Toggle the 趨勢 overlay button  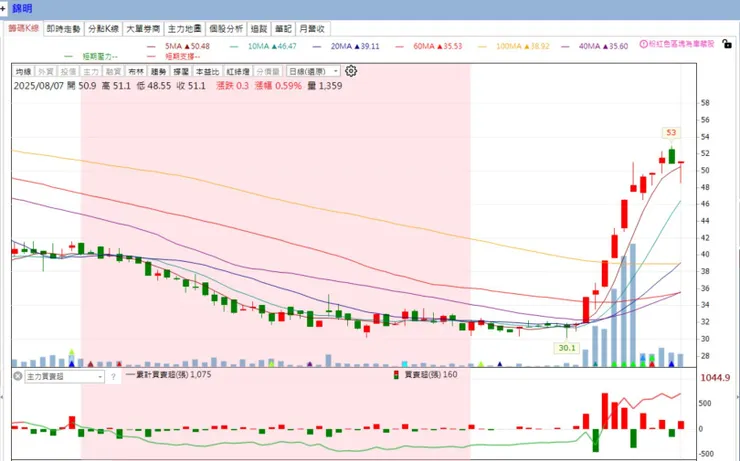coord(159,72)
